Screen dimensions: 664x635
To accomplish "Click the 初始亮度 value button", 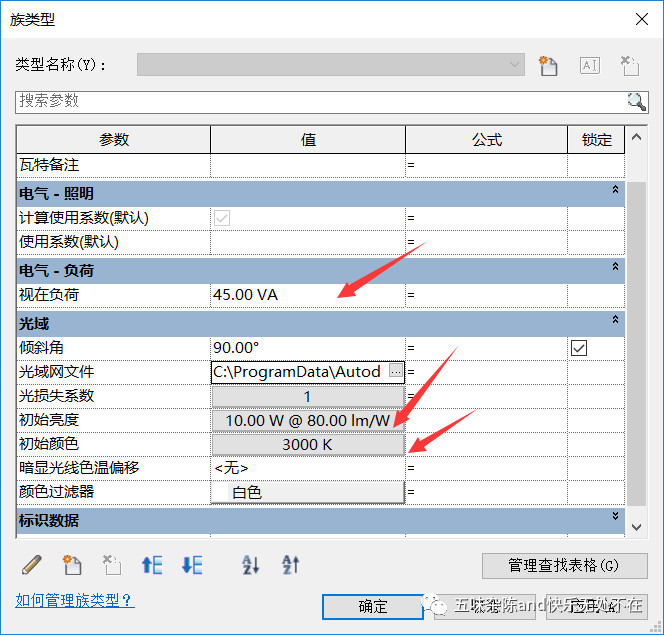I will (308, 420).
